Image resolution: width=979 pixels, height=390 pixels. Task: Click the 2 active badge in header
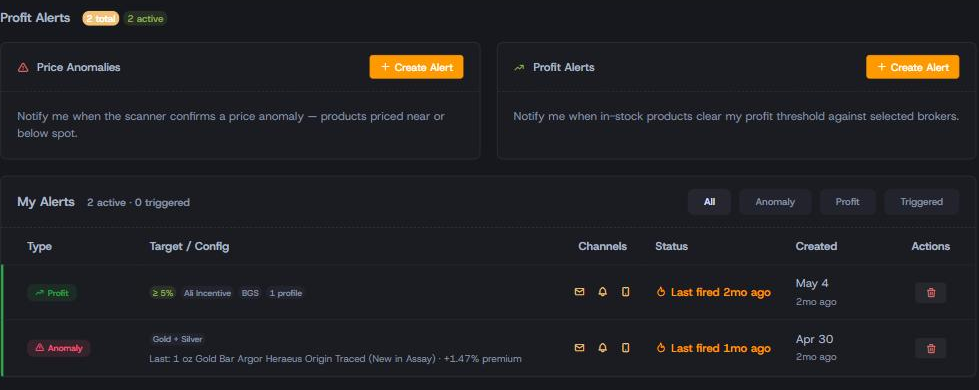point(145,19)
